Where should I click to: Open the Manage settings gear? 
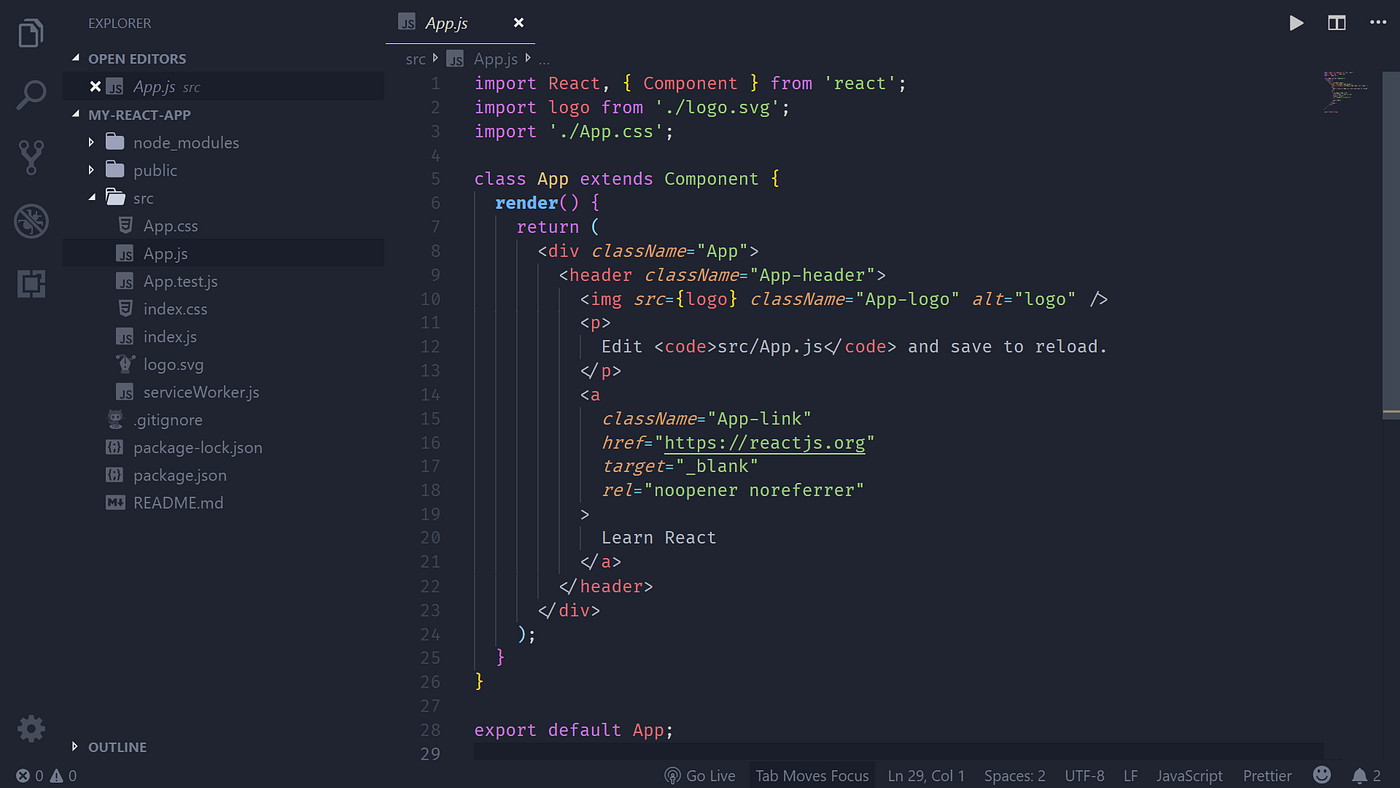click(x=30, y=729)
